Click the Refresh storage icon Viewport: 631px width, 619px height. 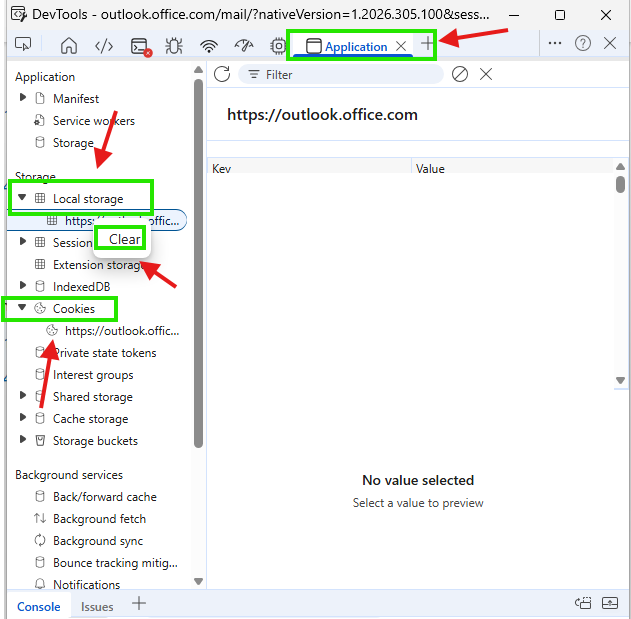coord(222,74)
